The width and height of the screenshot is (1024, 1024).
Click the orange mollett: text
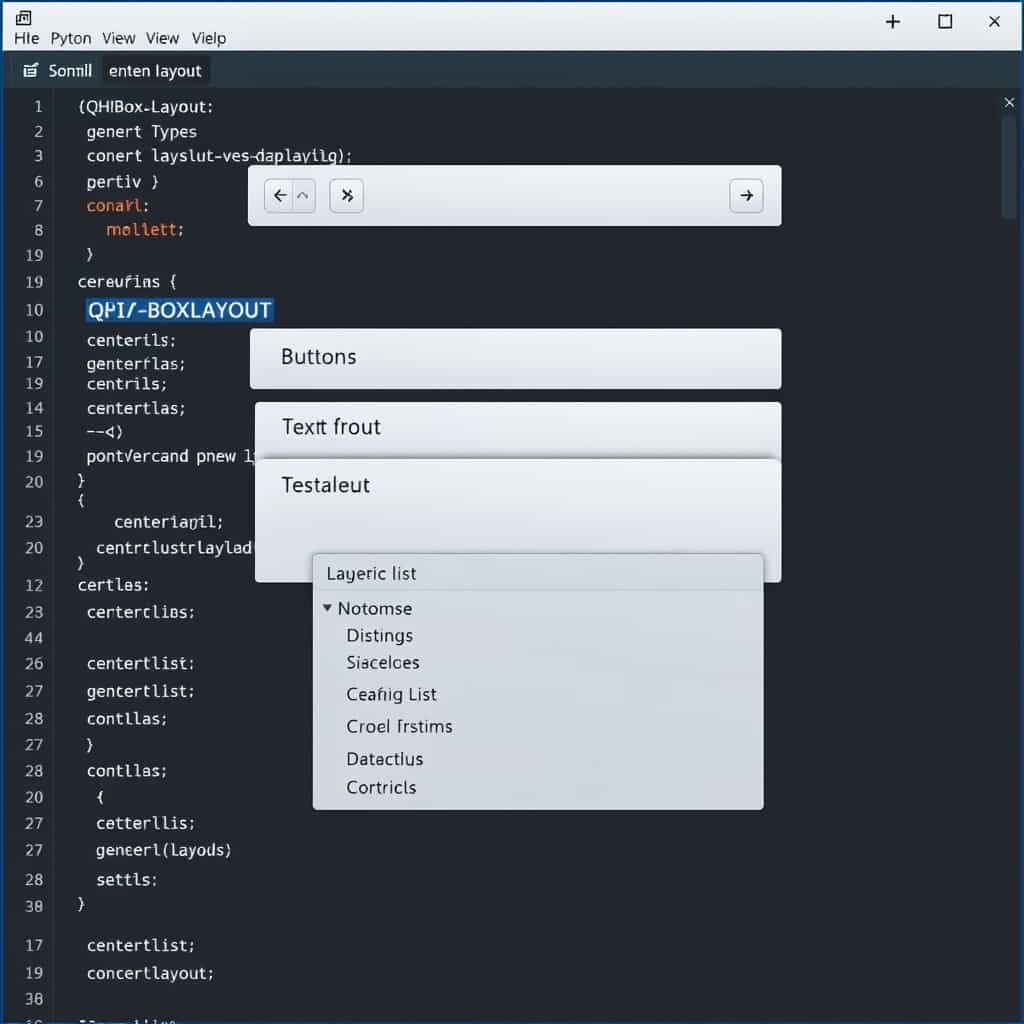pyautogui.click(x=145, y=230)
